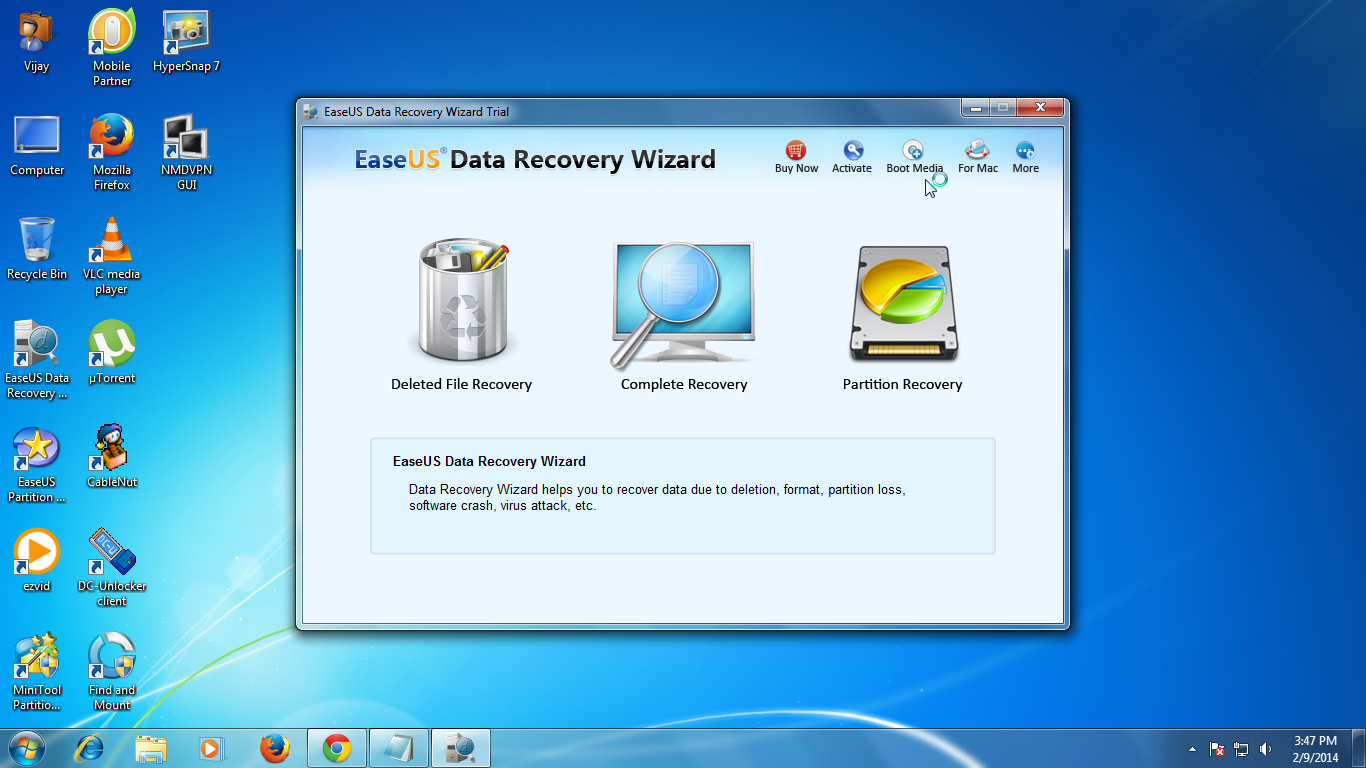
Task: Select the EaseUS Partition desktop shortcut
Action: 37,463
